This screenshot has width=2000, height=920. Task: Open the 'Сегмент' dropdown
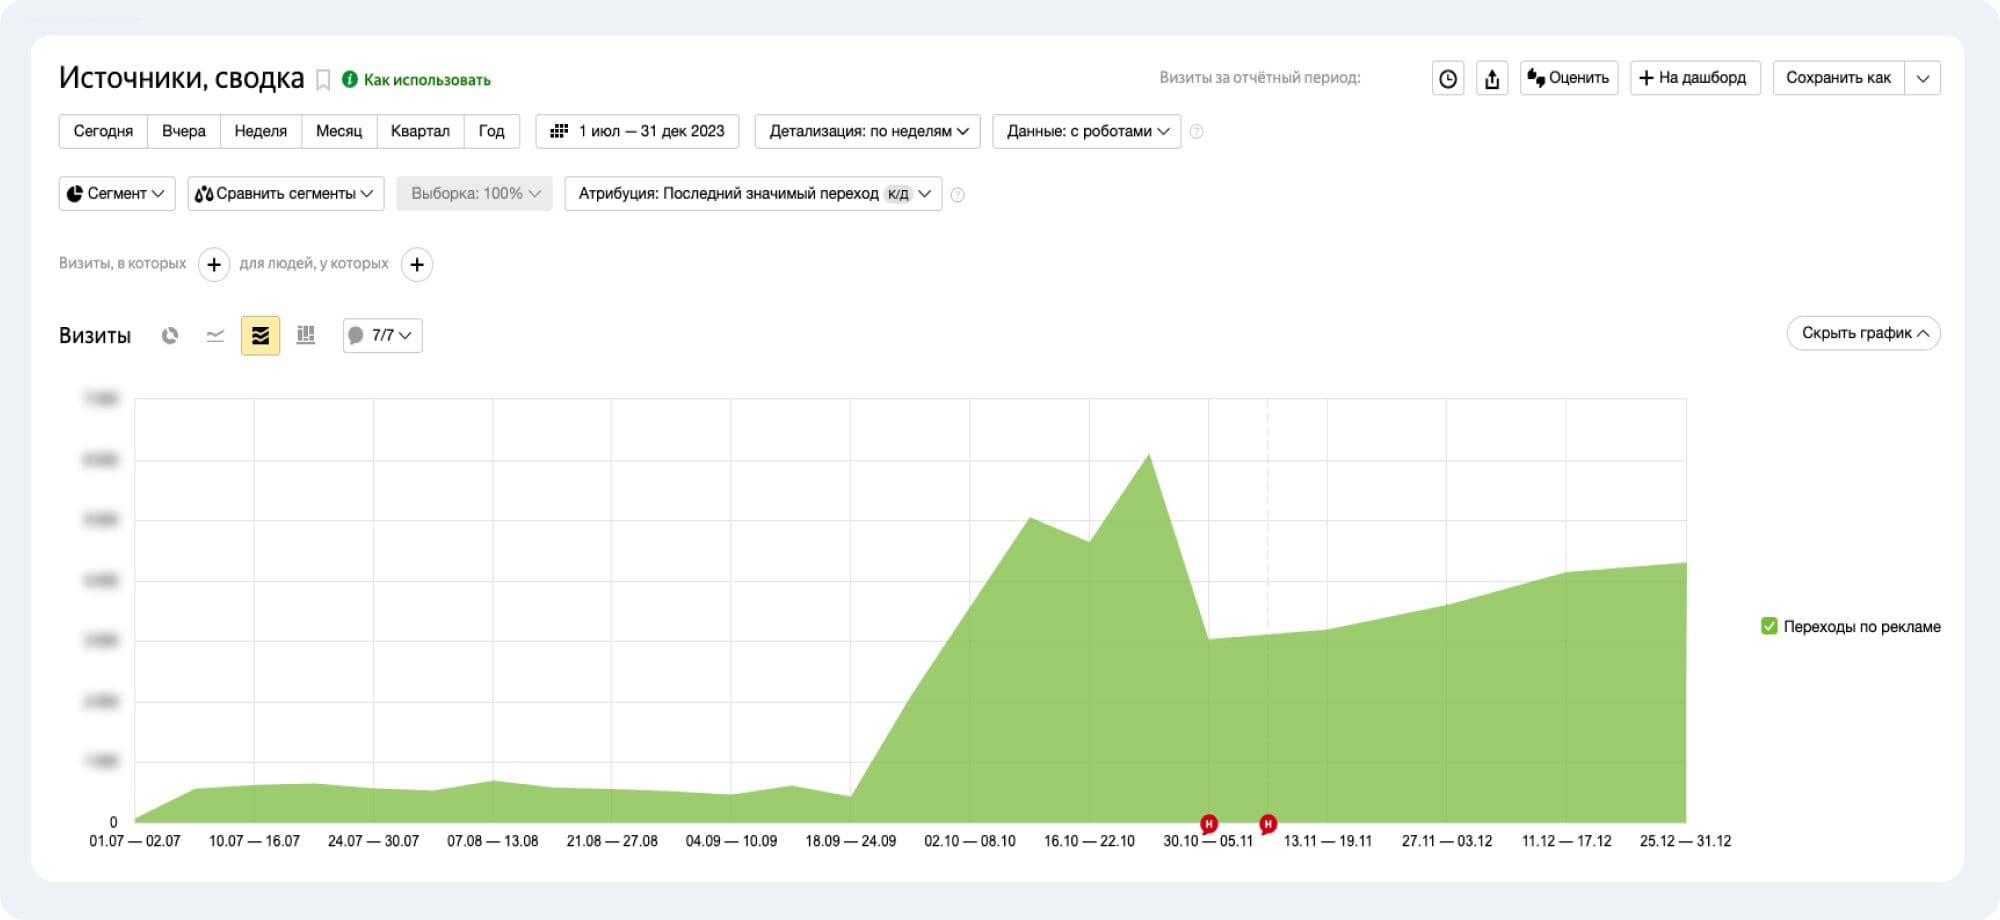pyautogui.click(x=116, y=194)
